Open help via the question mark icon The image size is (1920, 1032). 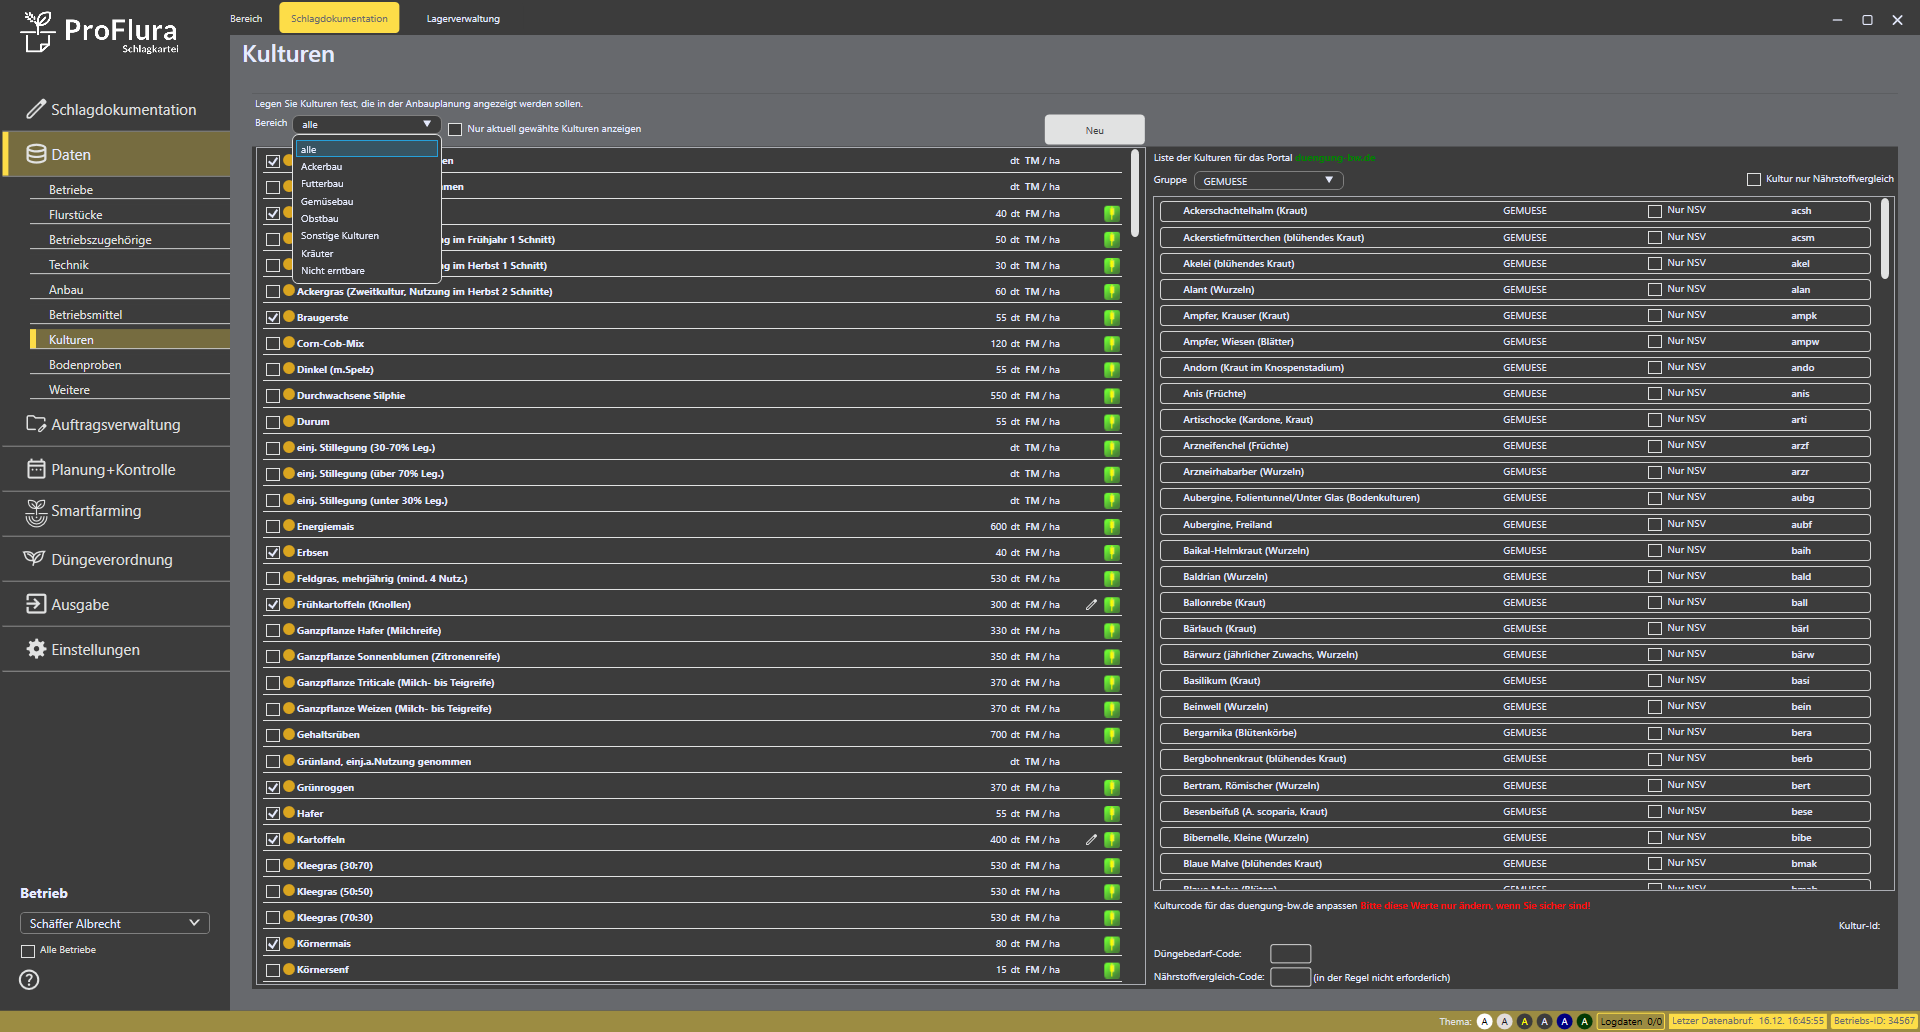click(30, 980)
